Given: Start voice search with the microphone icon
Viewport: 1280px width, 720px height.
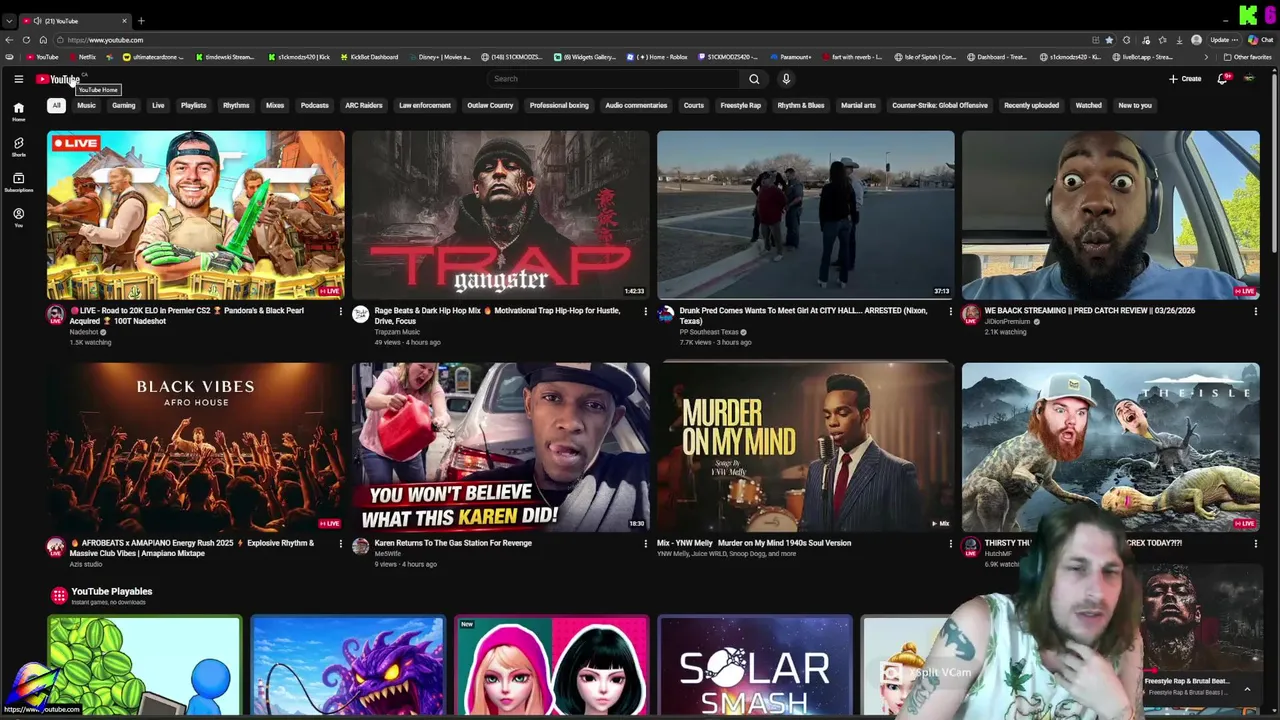Looking at the screenshot, I should (x=786, y=79).
